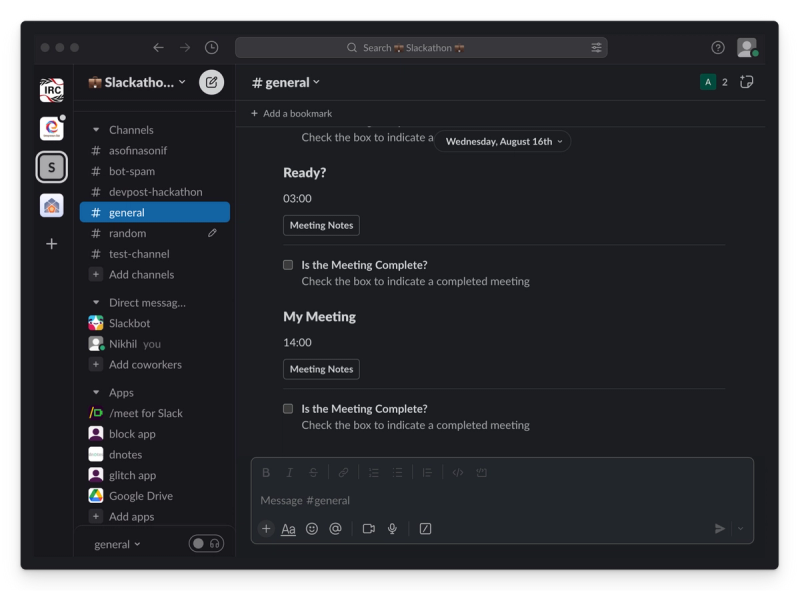Click the blockquote icon

pos(427,473)
